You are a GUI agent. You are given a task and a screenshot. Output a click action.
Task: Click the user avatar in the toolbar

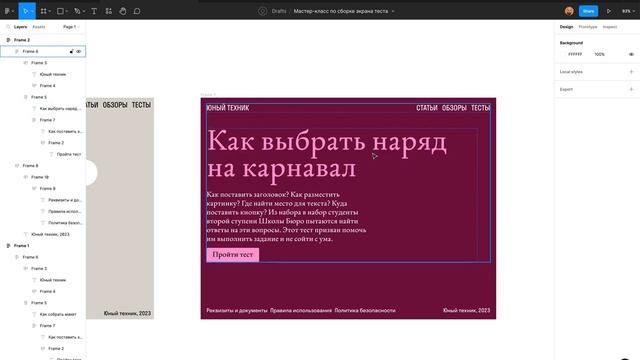pyautogui.click(x=569, y=11)
